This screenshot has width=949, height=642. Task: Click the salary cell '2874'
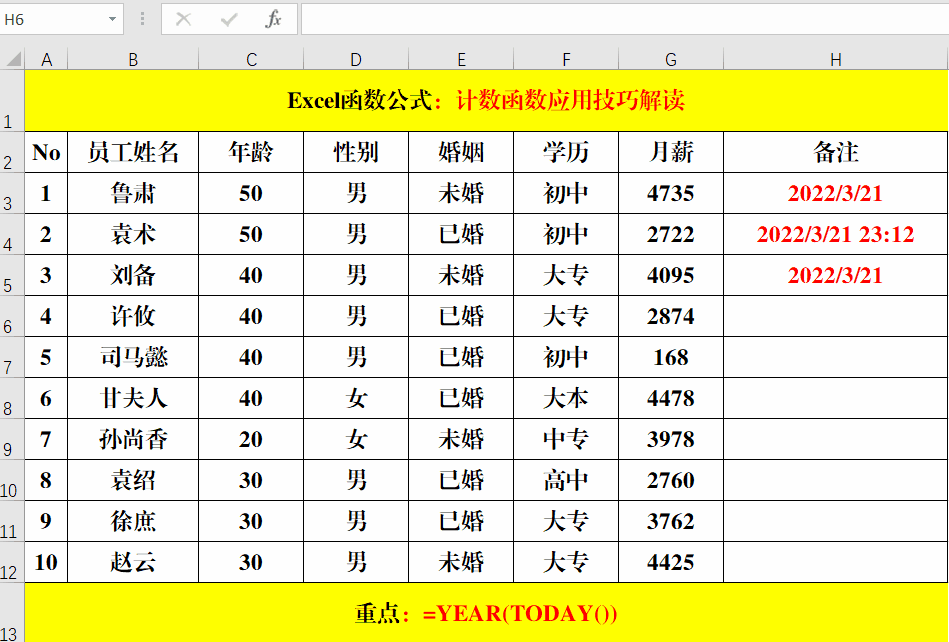tap(671, 316)
